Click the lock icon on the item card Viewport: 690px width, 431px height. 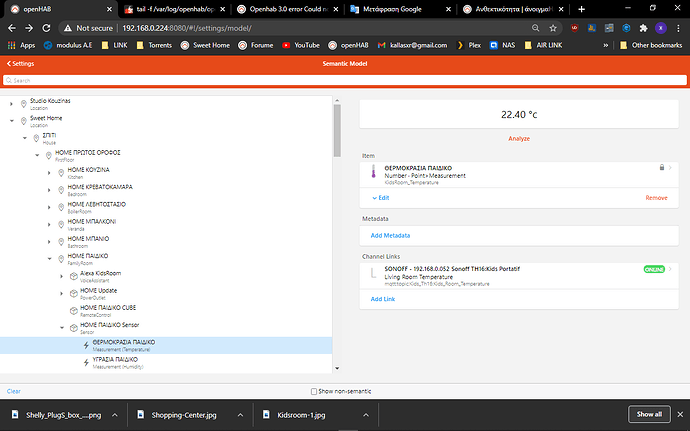pyautogui.click(x=661, y=167)
